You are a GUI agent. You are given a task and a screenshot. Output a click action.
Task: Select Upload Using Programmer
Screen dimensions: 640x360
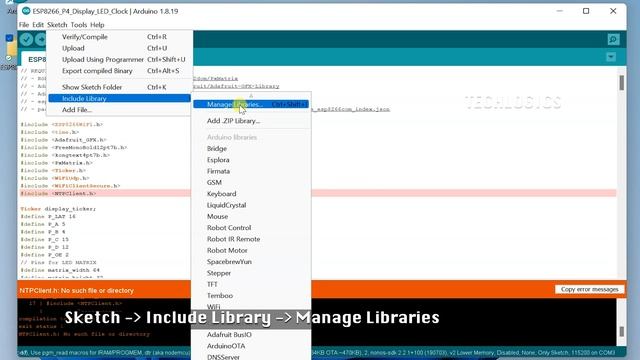click(x=119, y=60)
